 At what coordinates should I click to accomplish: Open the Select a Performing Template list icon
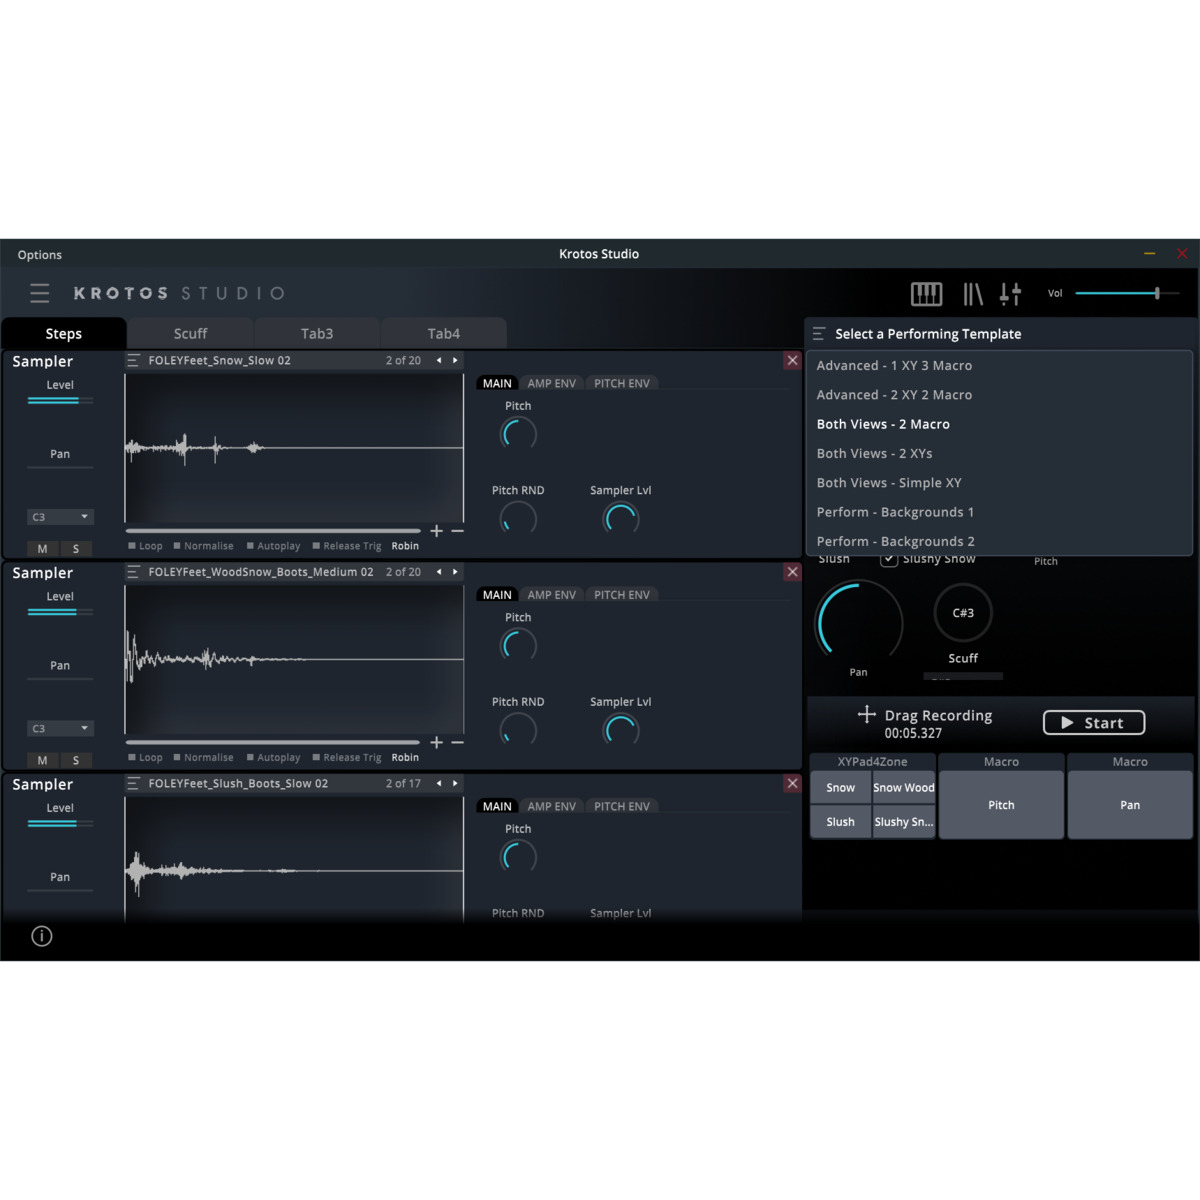pos(820,333)
